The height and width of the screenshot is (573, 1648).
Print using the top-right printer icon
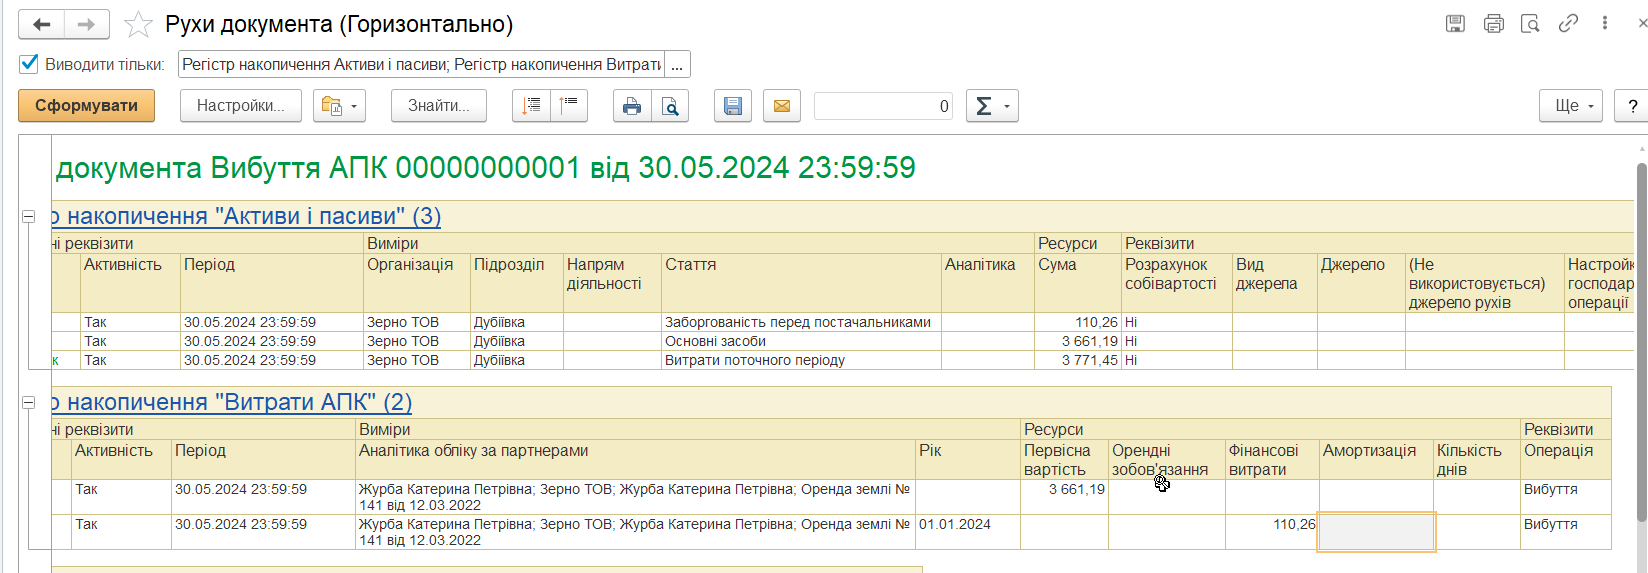[x=1493, y=23]
